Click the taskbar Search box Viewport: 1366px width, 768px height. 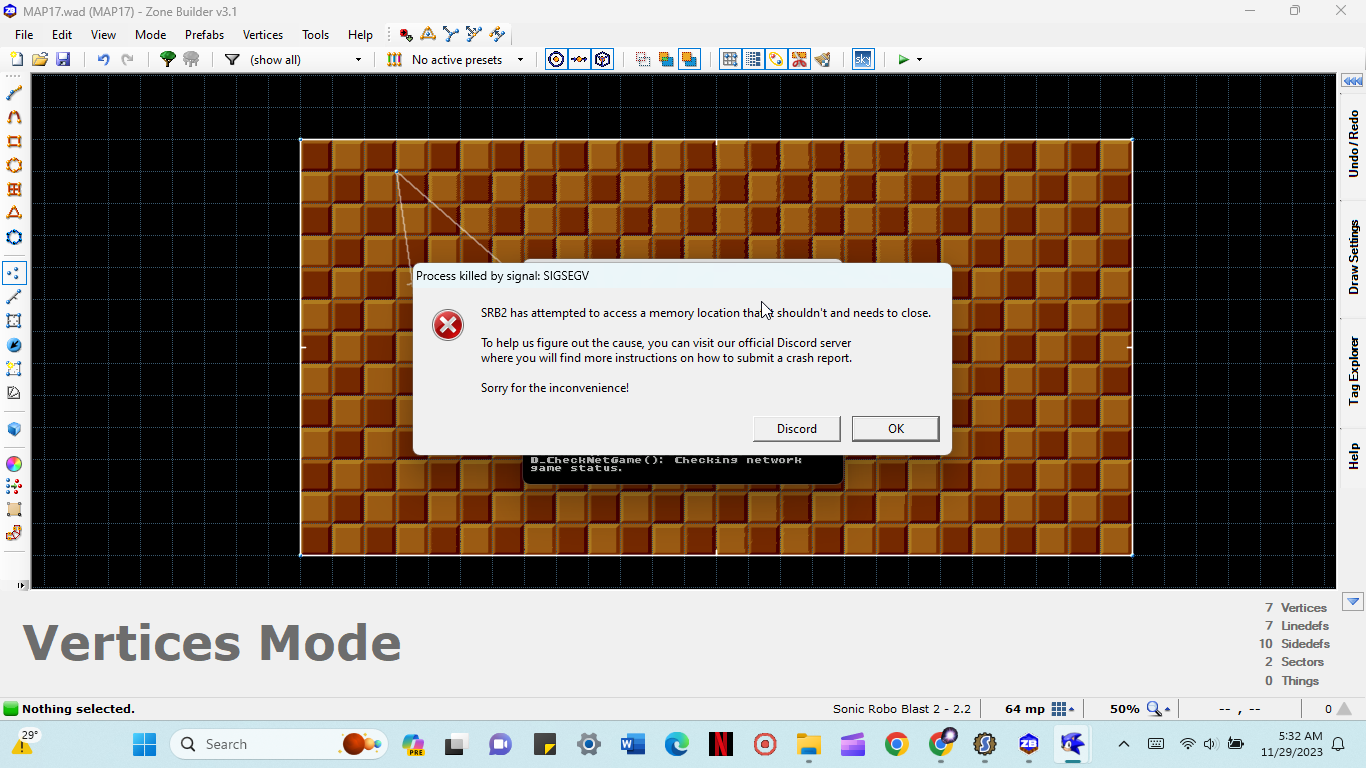click(x=279, y=744)
